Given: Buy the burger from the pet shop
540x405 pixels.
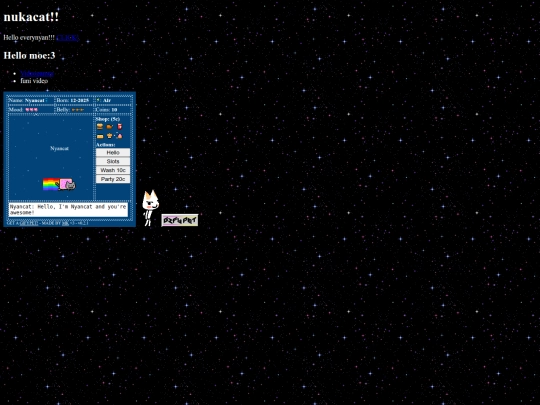Looking at the screenshot, I should (100, 126).
